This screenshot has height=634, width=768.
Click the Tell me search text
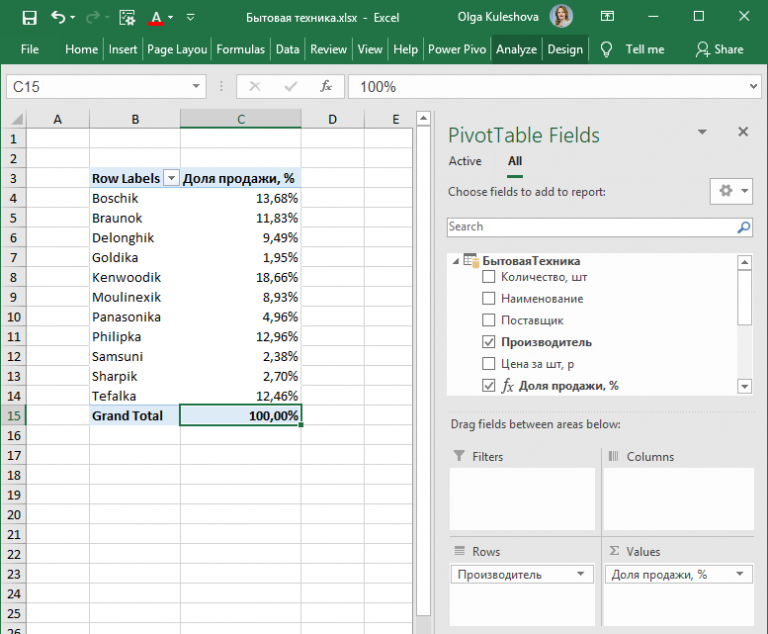pos(645,49)
